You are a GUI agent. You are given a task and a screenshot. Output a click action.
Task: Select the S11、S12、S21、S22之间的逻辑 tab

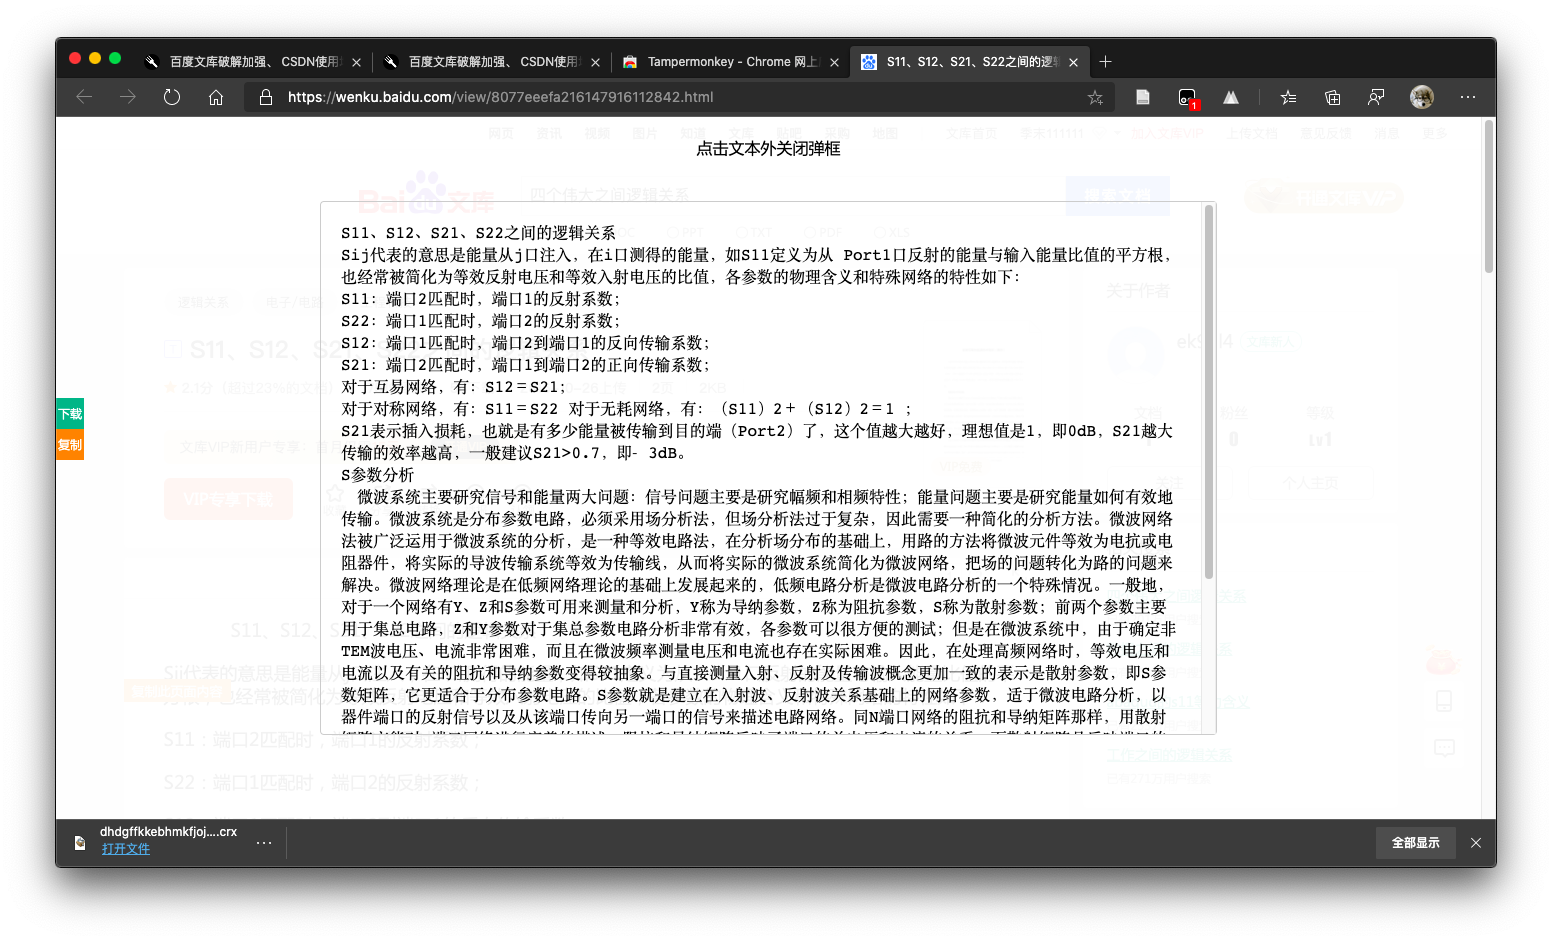[x=968, y=62]
